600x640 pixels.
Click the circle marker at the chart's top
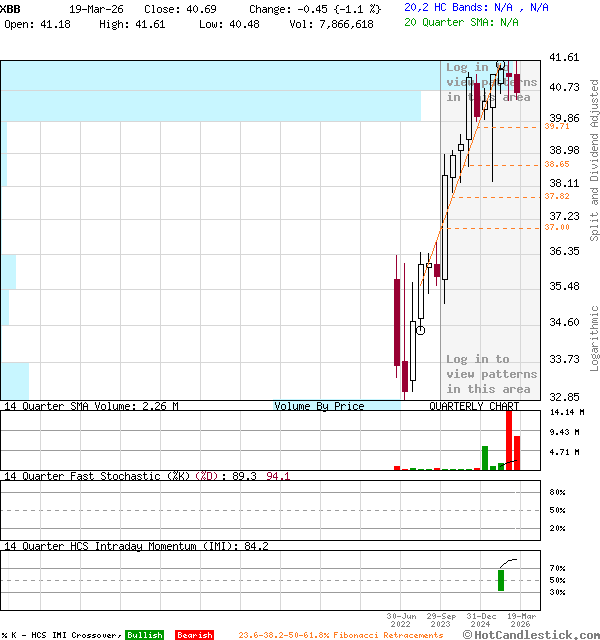pyautogui.click(x=501, y=64)
